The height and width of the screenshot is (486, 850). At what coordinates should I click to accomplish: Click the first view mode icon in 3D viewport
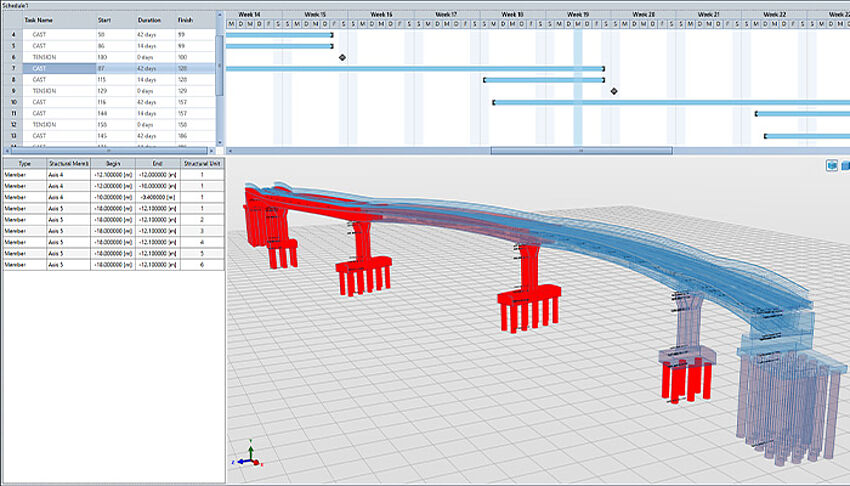point(831,165)
